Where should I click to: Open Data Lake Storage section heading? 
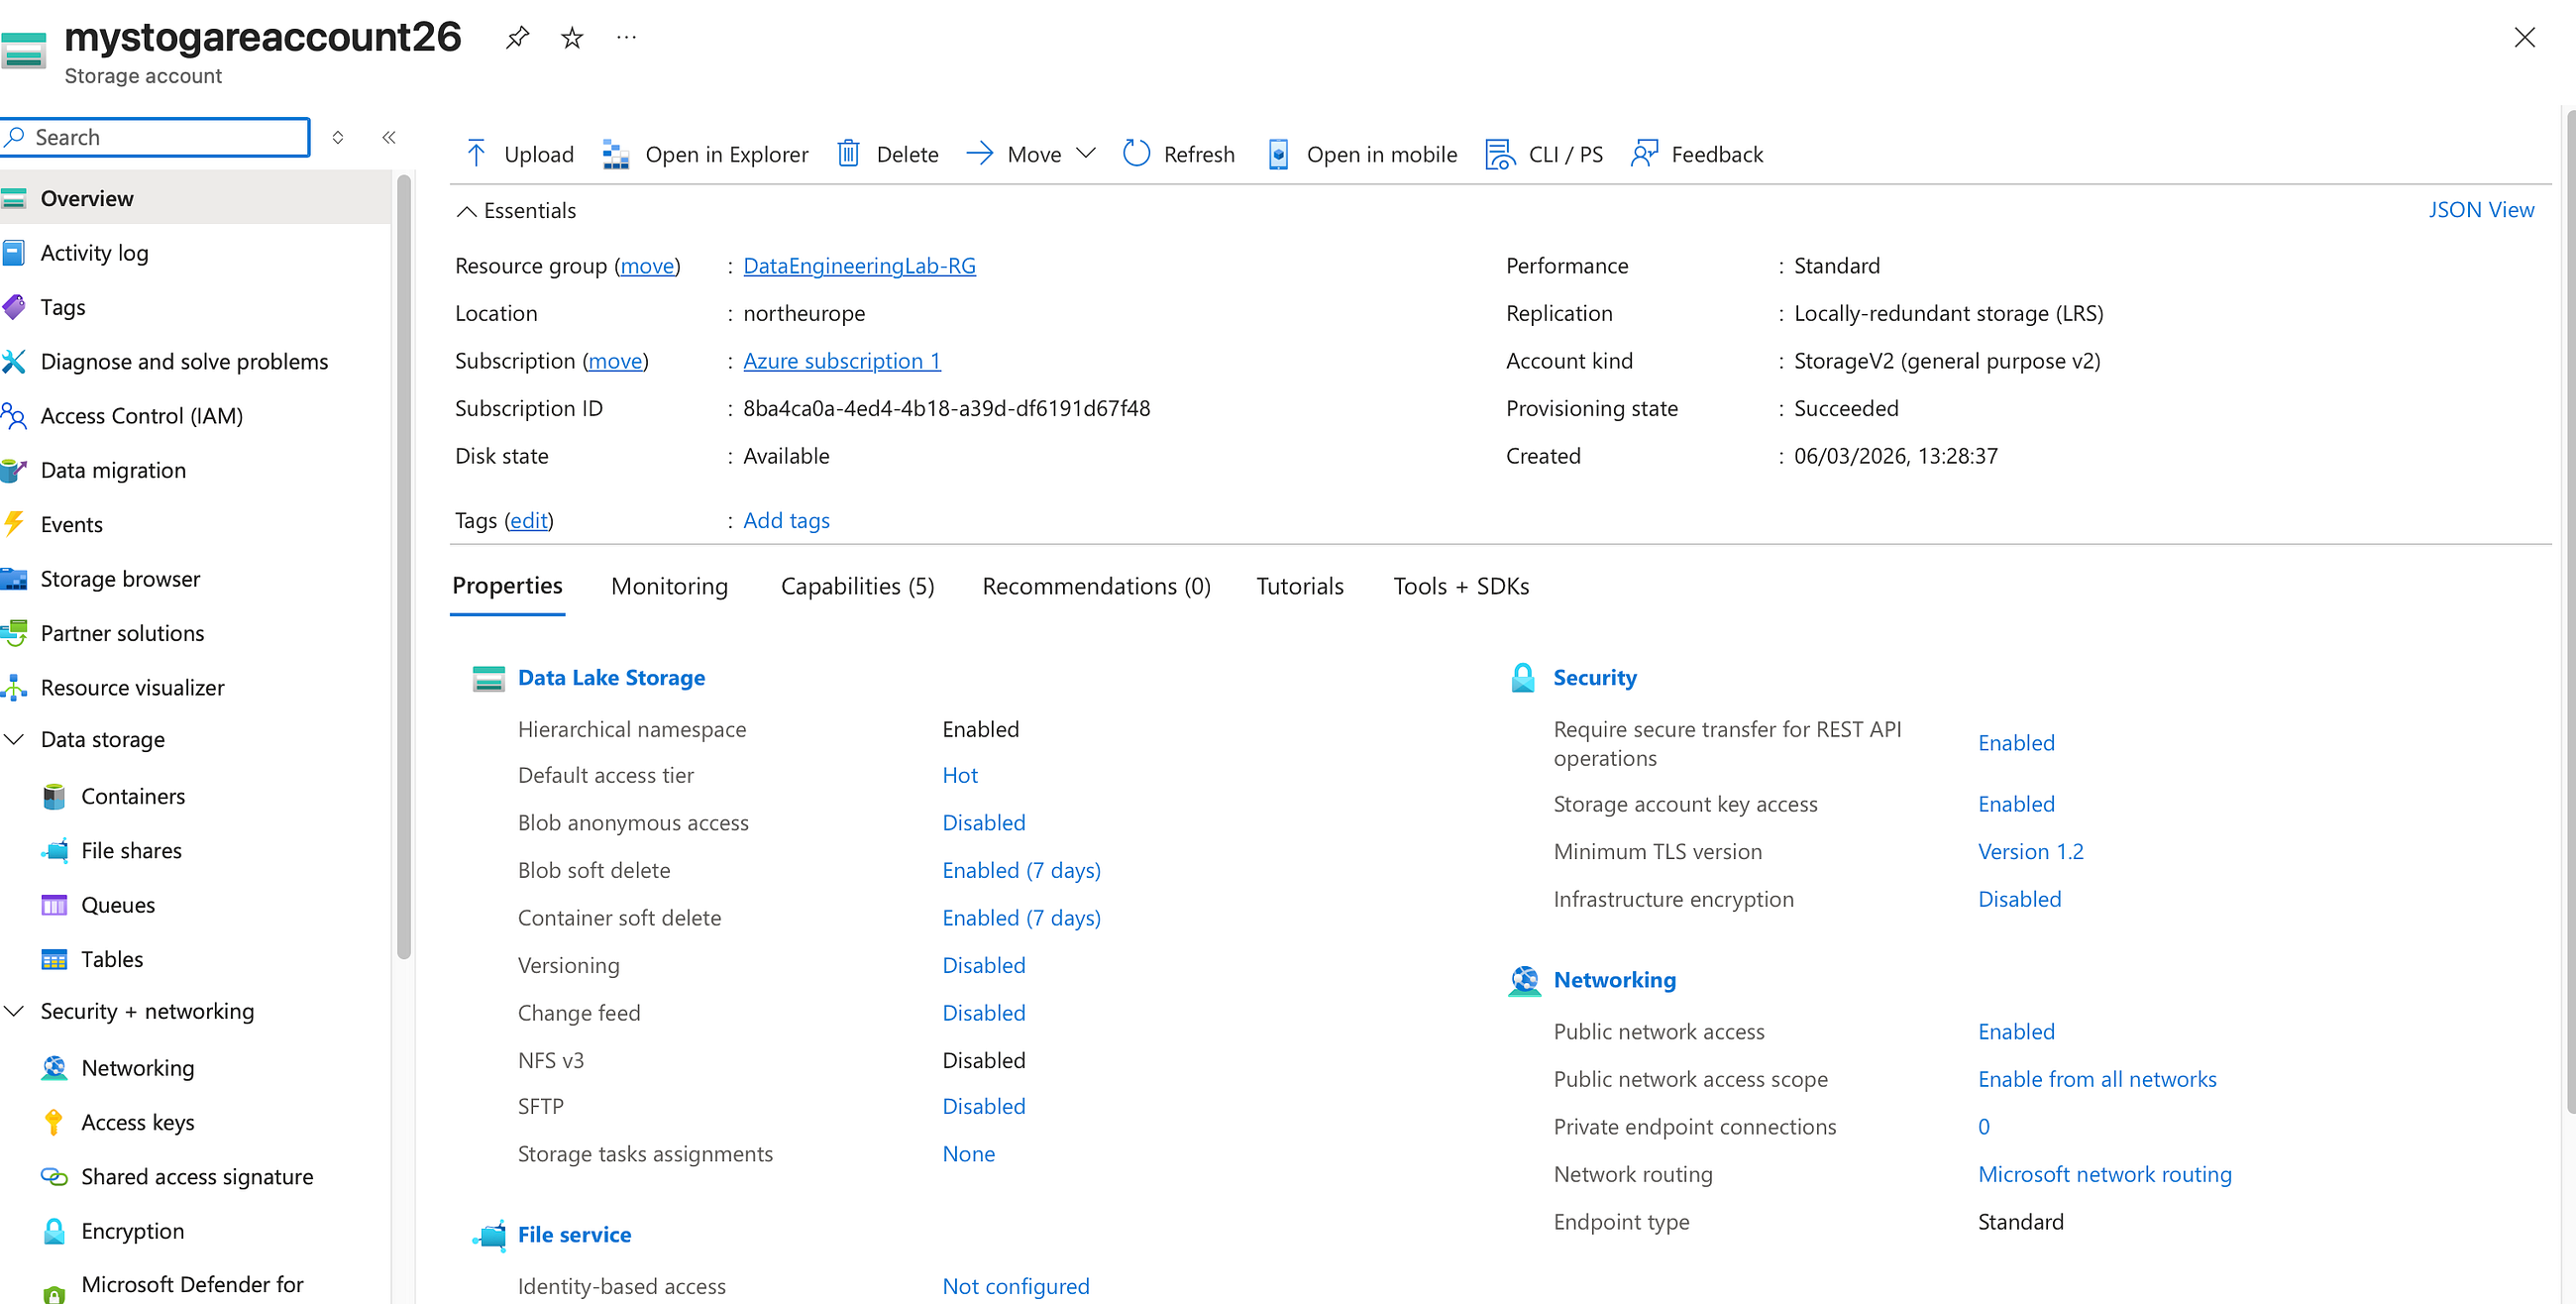(611, 678)
